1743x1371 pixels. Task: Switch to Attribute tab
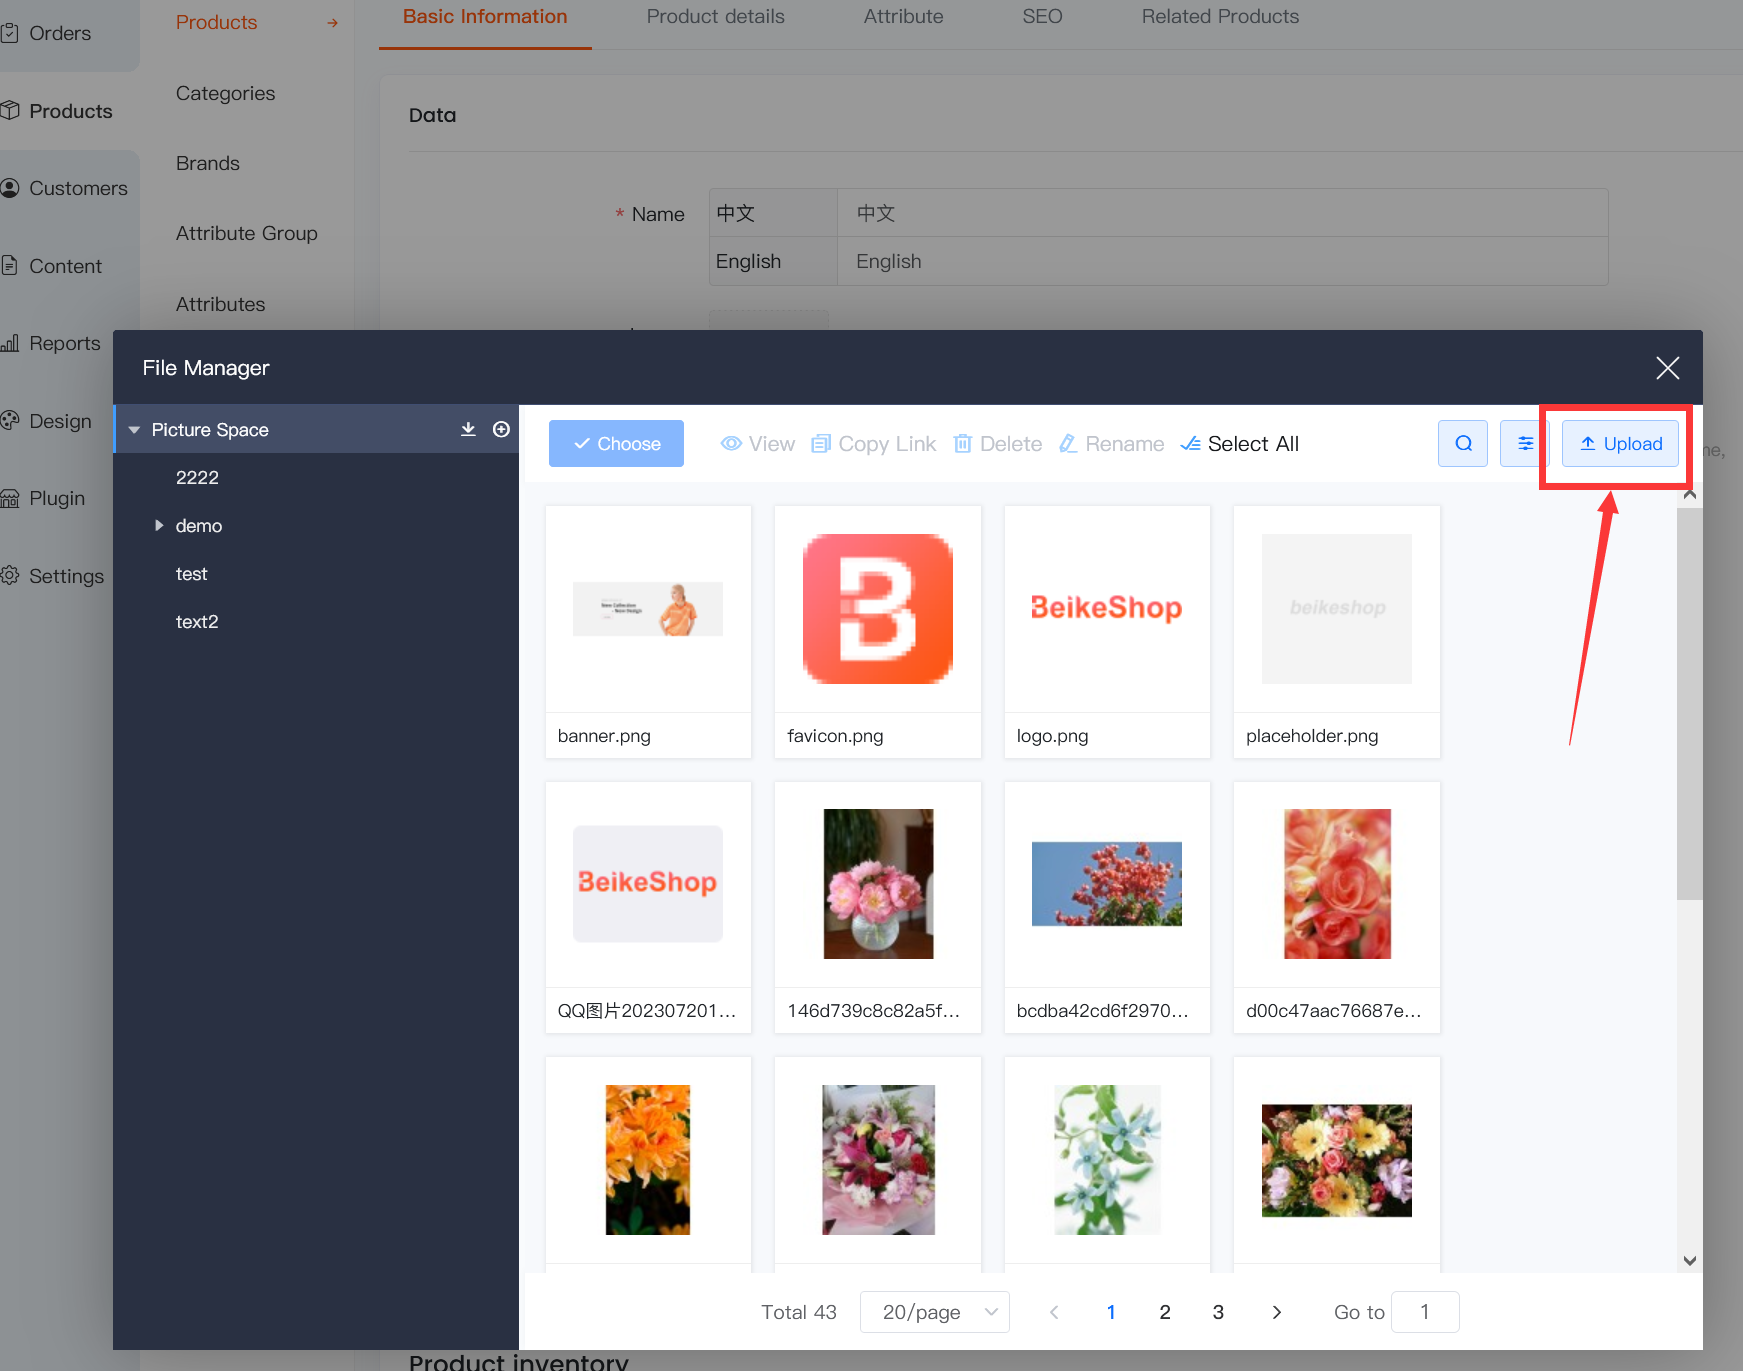click(x=903, y=17)
